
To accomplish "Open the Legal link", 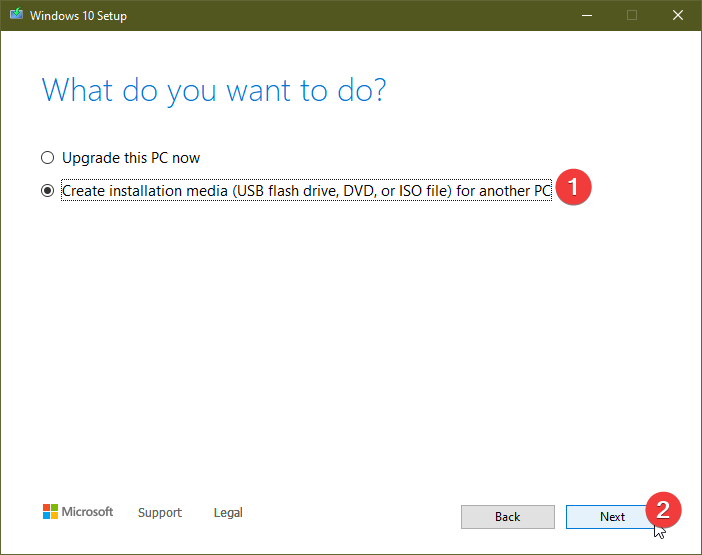I will [228, 512].
